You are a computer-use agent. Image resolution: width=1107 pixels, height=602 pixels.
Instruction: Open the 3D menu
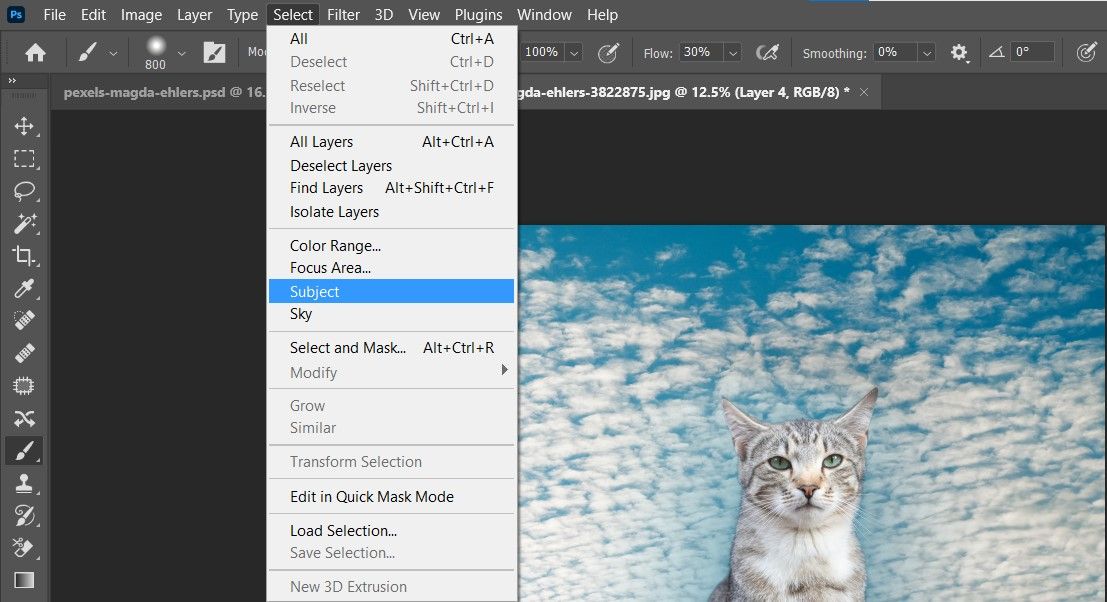pos(384,15)
